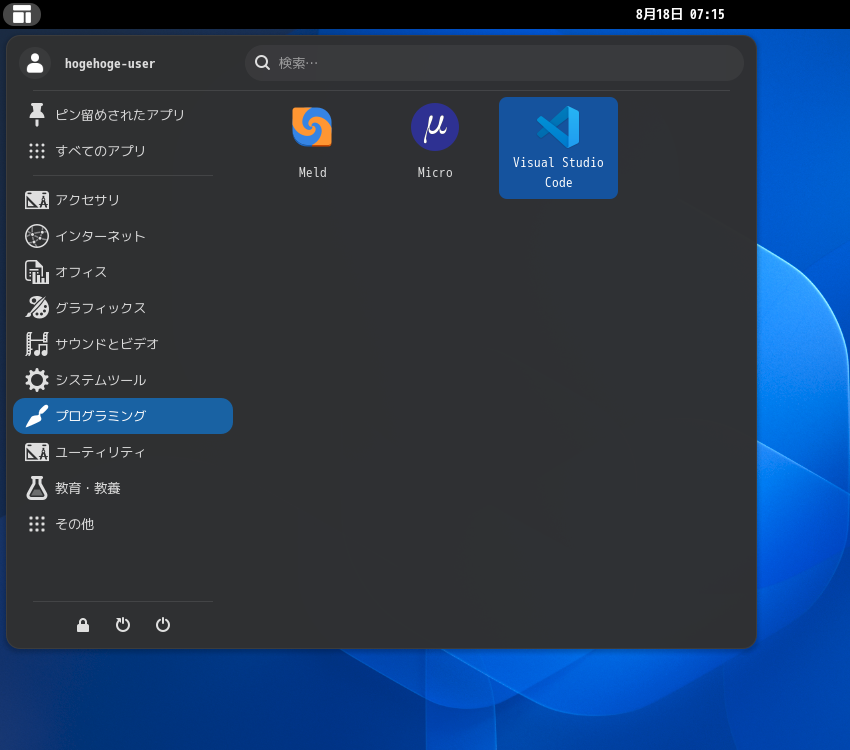Click the user avatar icon
Viewport: 850px width, 750px height.
pyautogui.click(x=35, y=63)
